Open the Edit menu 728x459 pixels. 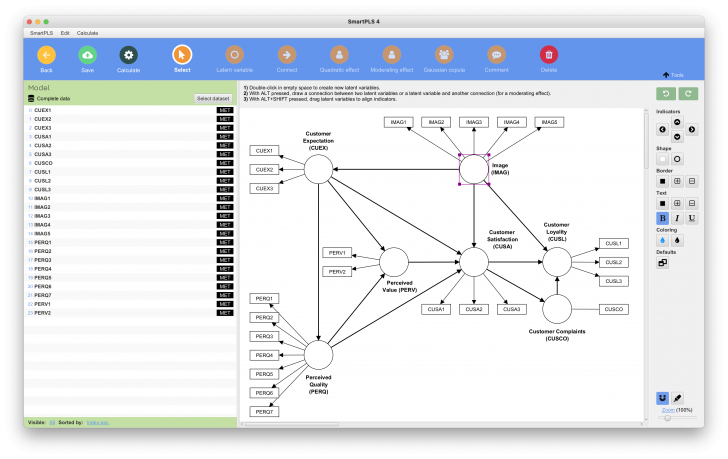[65, 33]
